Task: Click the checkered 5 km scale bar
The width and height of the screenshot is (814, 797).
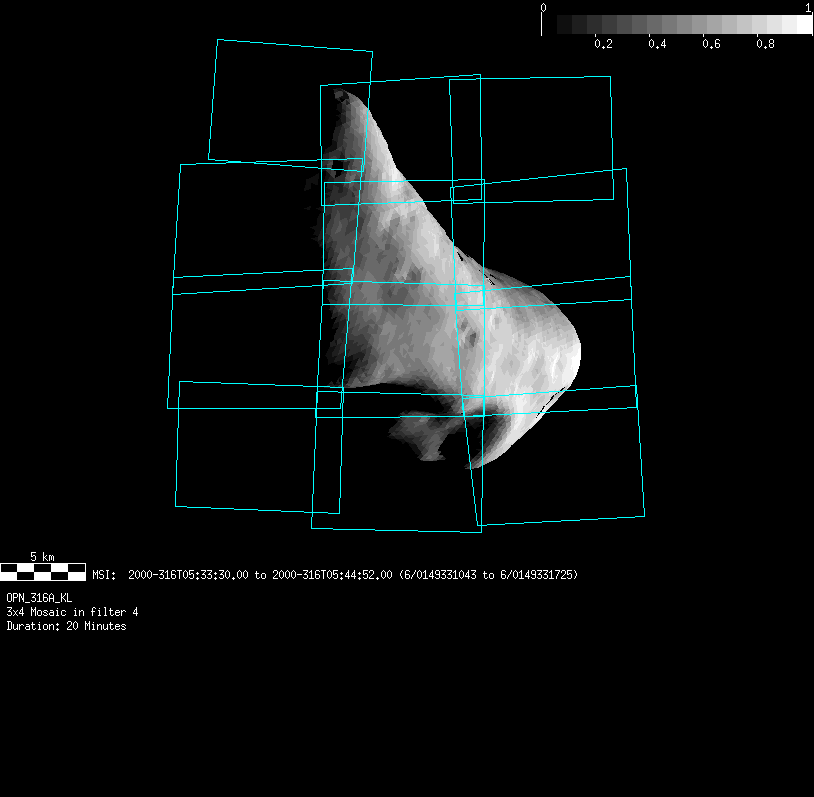Action: pos(43,572)
